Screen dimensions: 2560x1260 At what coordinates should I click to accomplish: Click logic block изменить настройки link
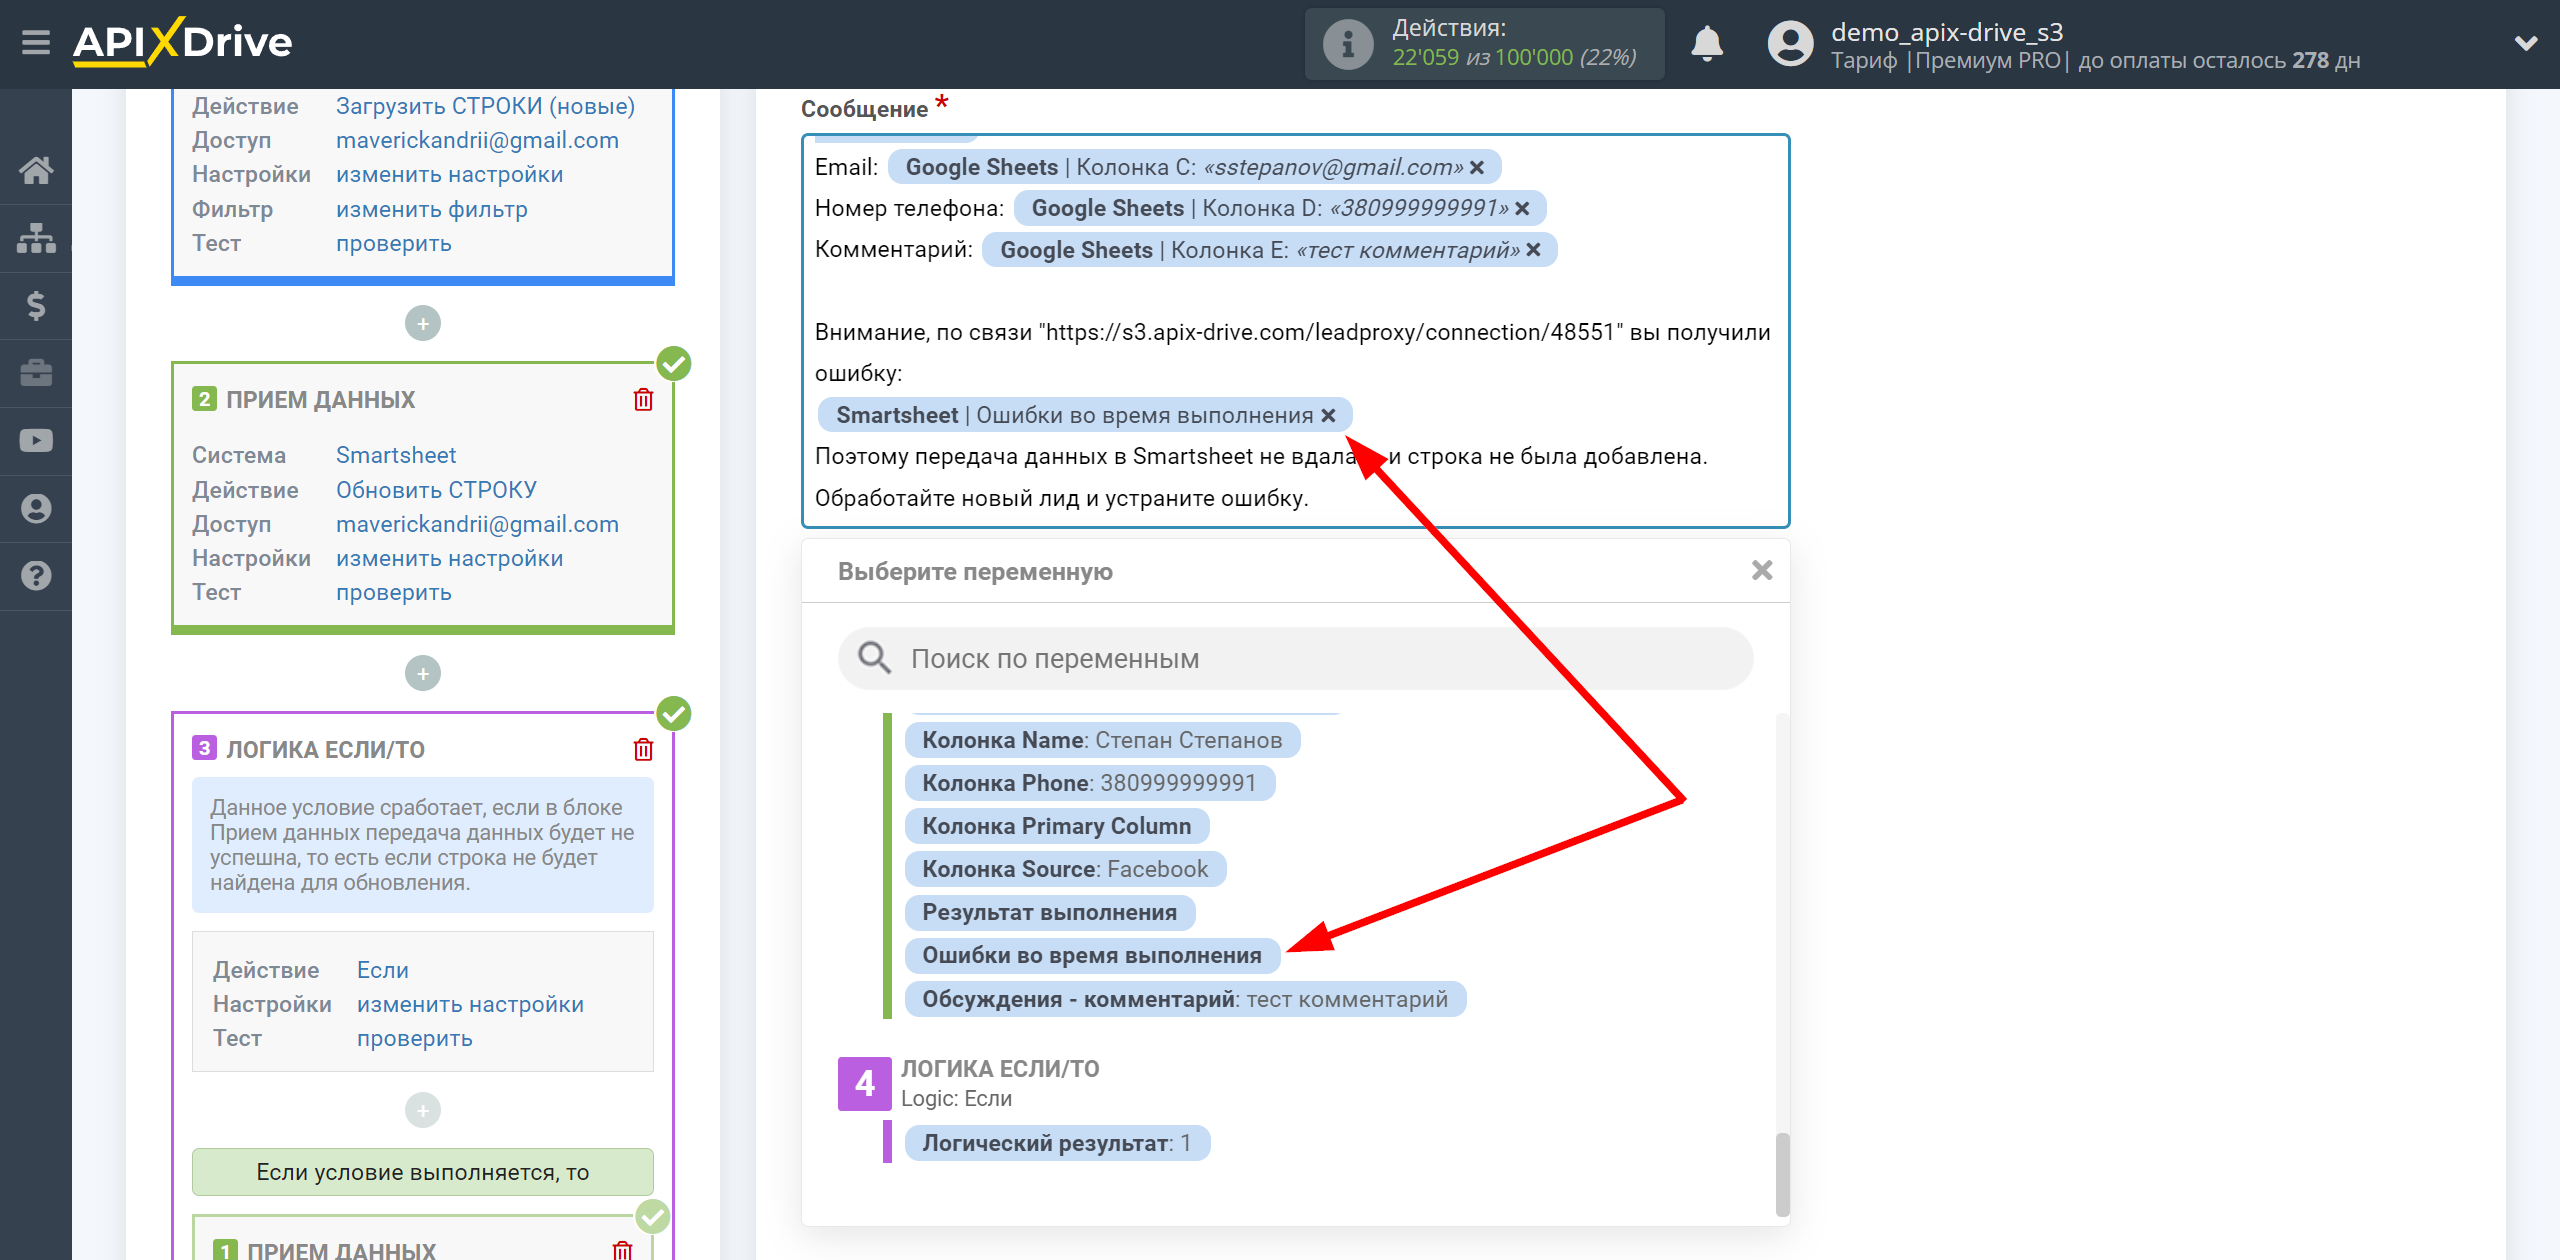coord(470,1004)
